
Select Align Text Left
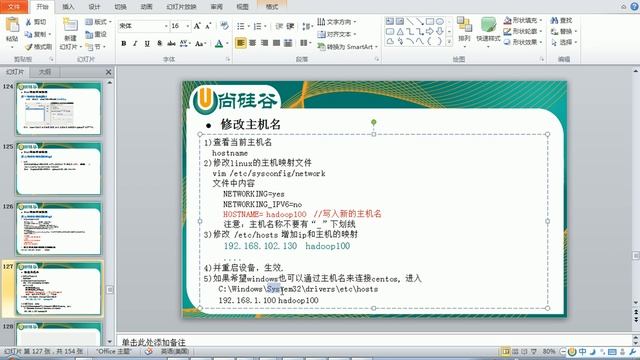(240, 43)
